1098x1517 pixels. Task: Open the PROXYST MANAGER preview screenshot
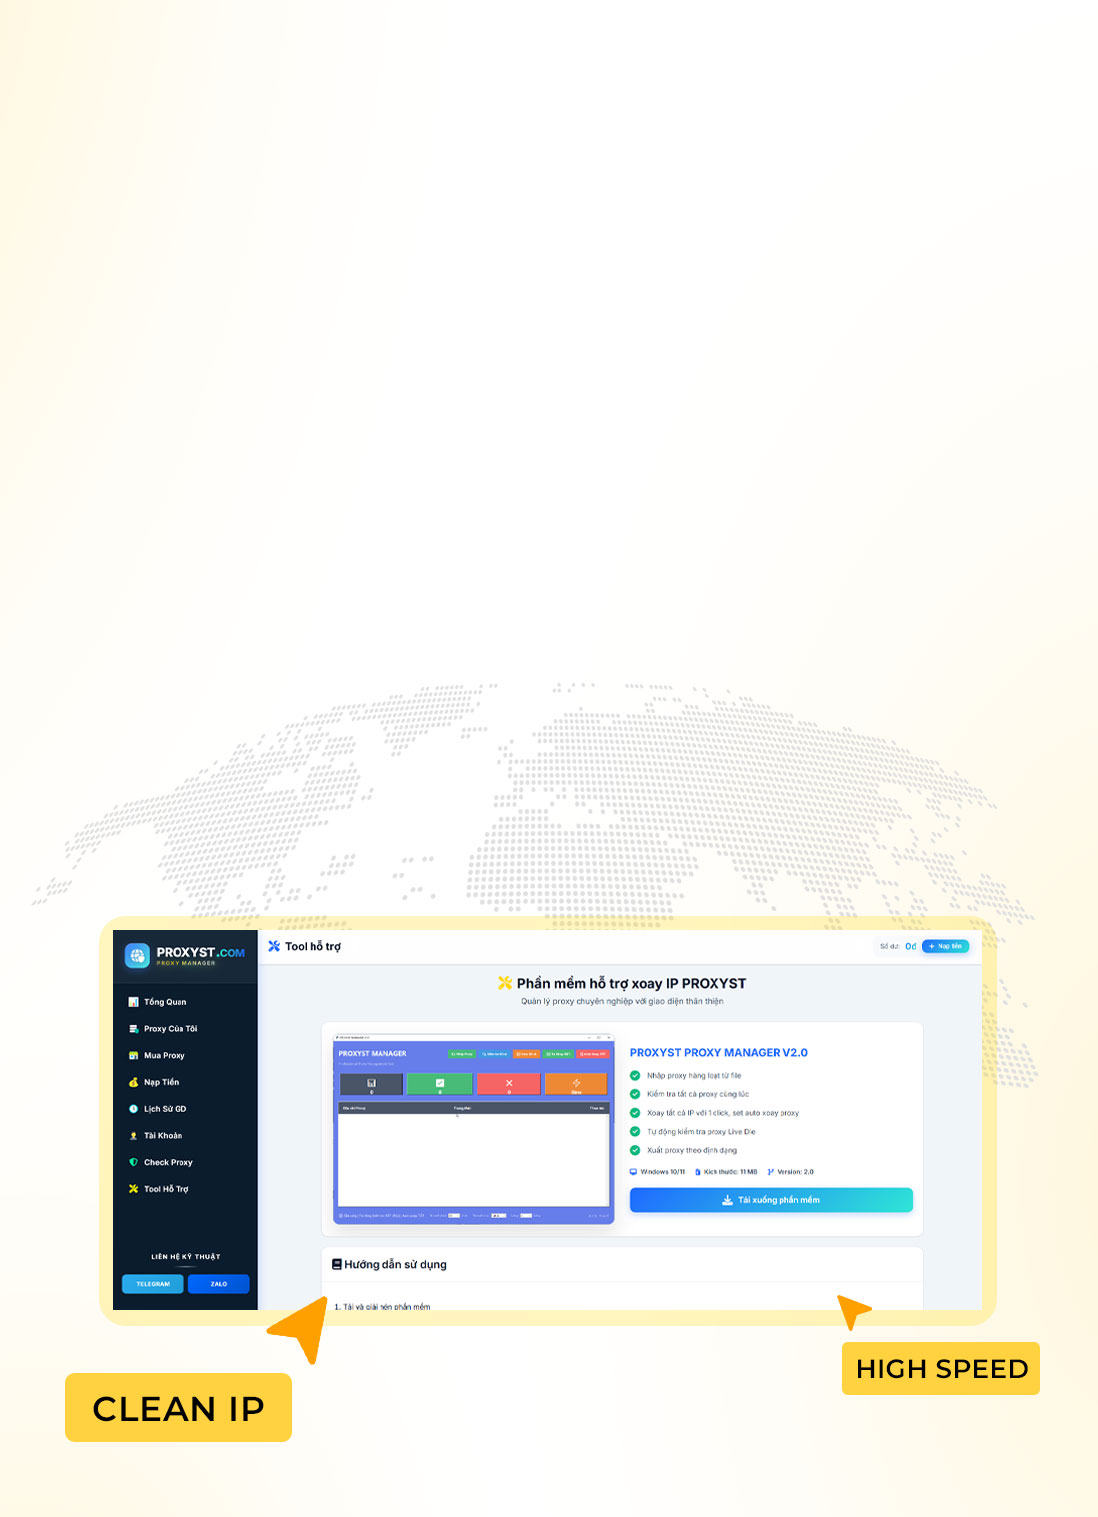473,1129
